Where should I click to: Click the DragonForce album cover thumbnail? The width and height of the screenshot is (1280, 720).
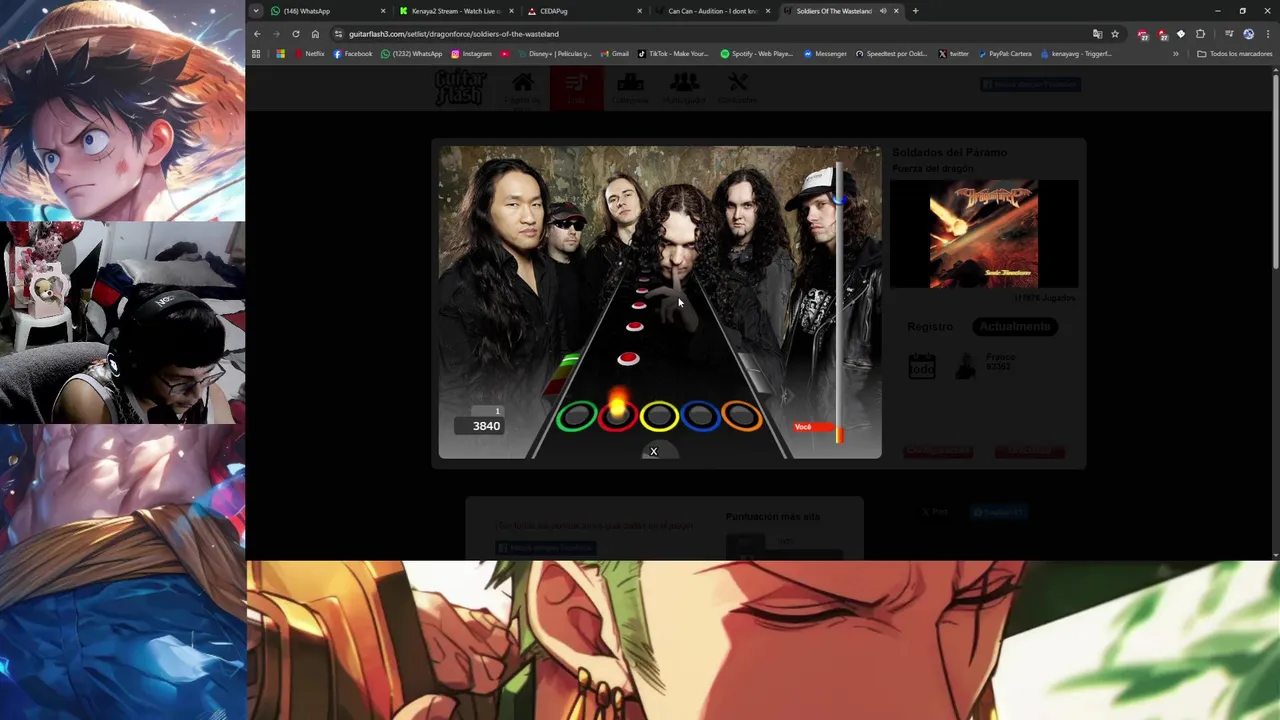pyautogui.click(x=984, y=234)
